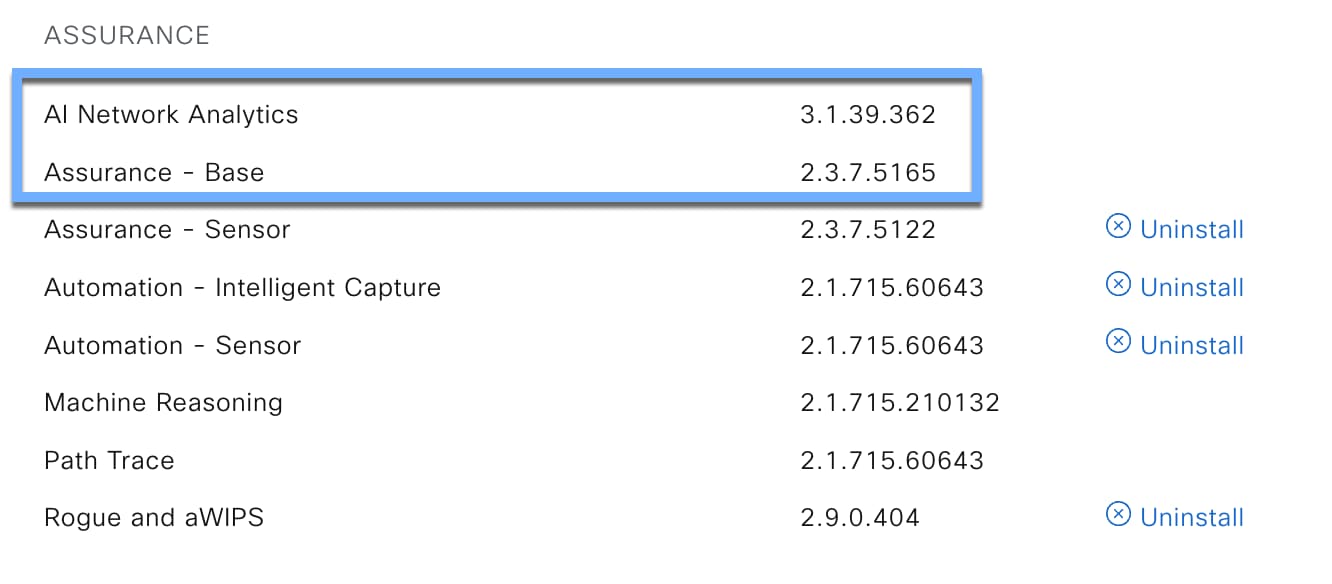Click the uninstall X icon for Automation - Sensor
The width and height of the screenshot is (1332, 584).
tap(1118, 343)
